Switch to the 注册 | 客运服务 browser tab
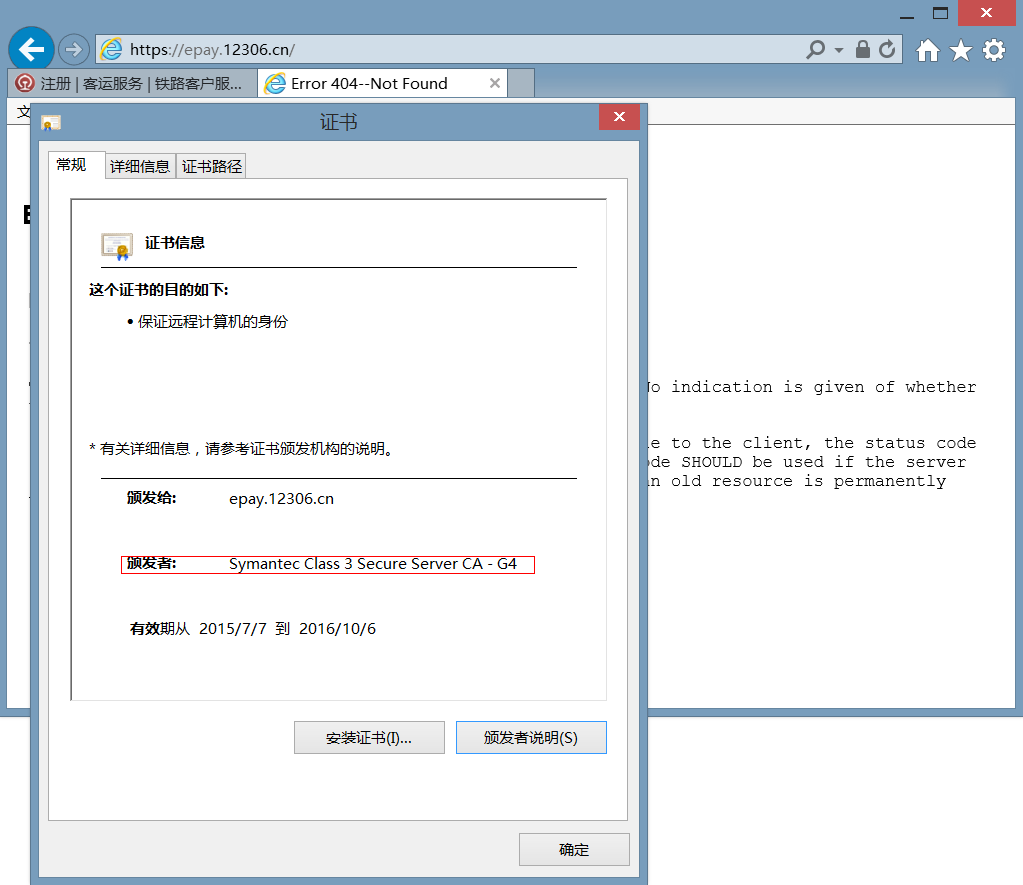Image resolution: width=1023 pixels, height=885 pixels. click(x=132, y=84)
